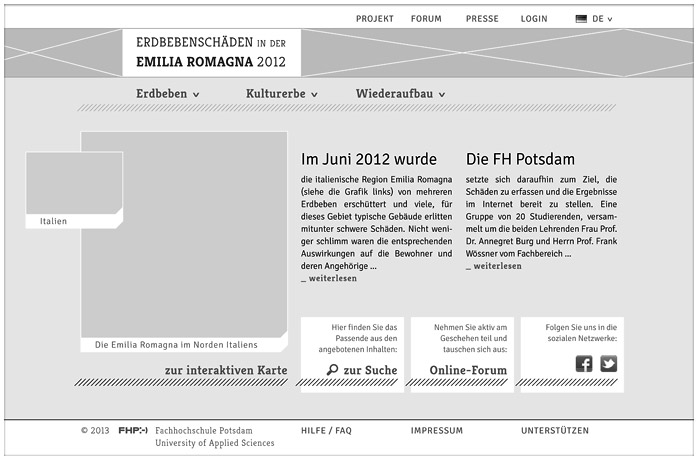Open HILFE / FAQ in footer
Screen dimensions: 698x460
point(326,431)
